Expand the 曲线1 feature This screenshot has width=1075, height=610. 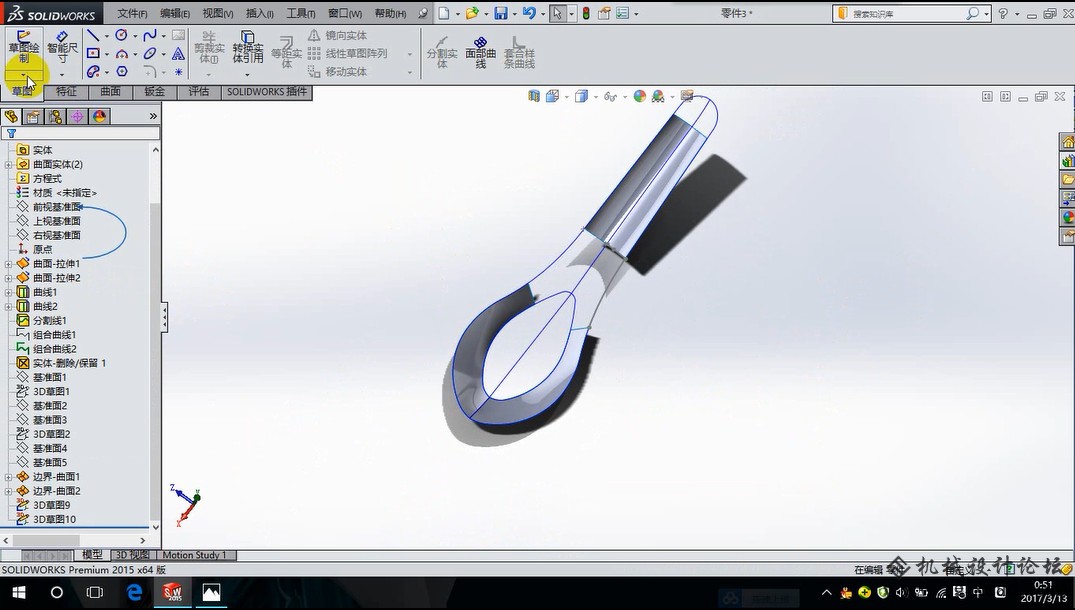coord(8,293)
